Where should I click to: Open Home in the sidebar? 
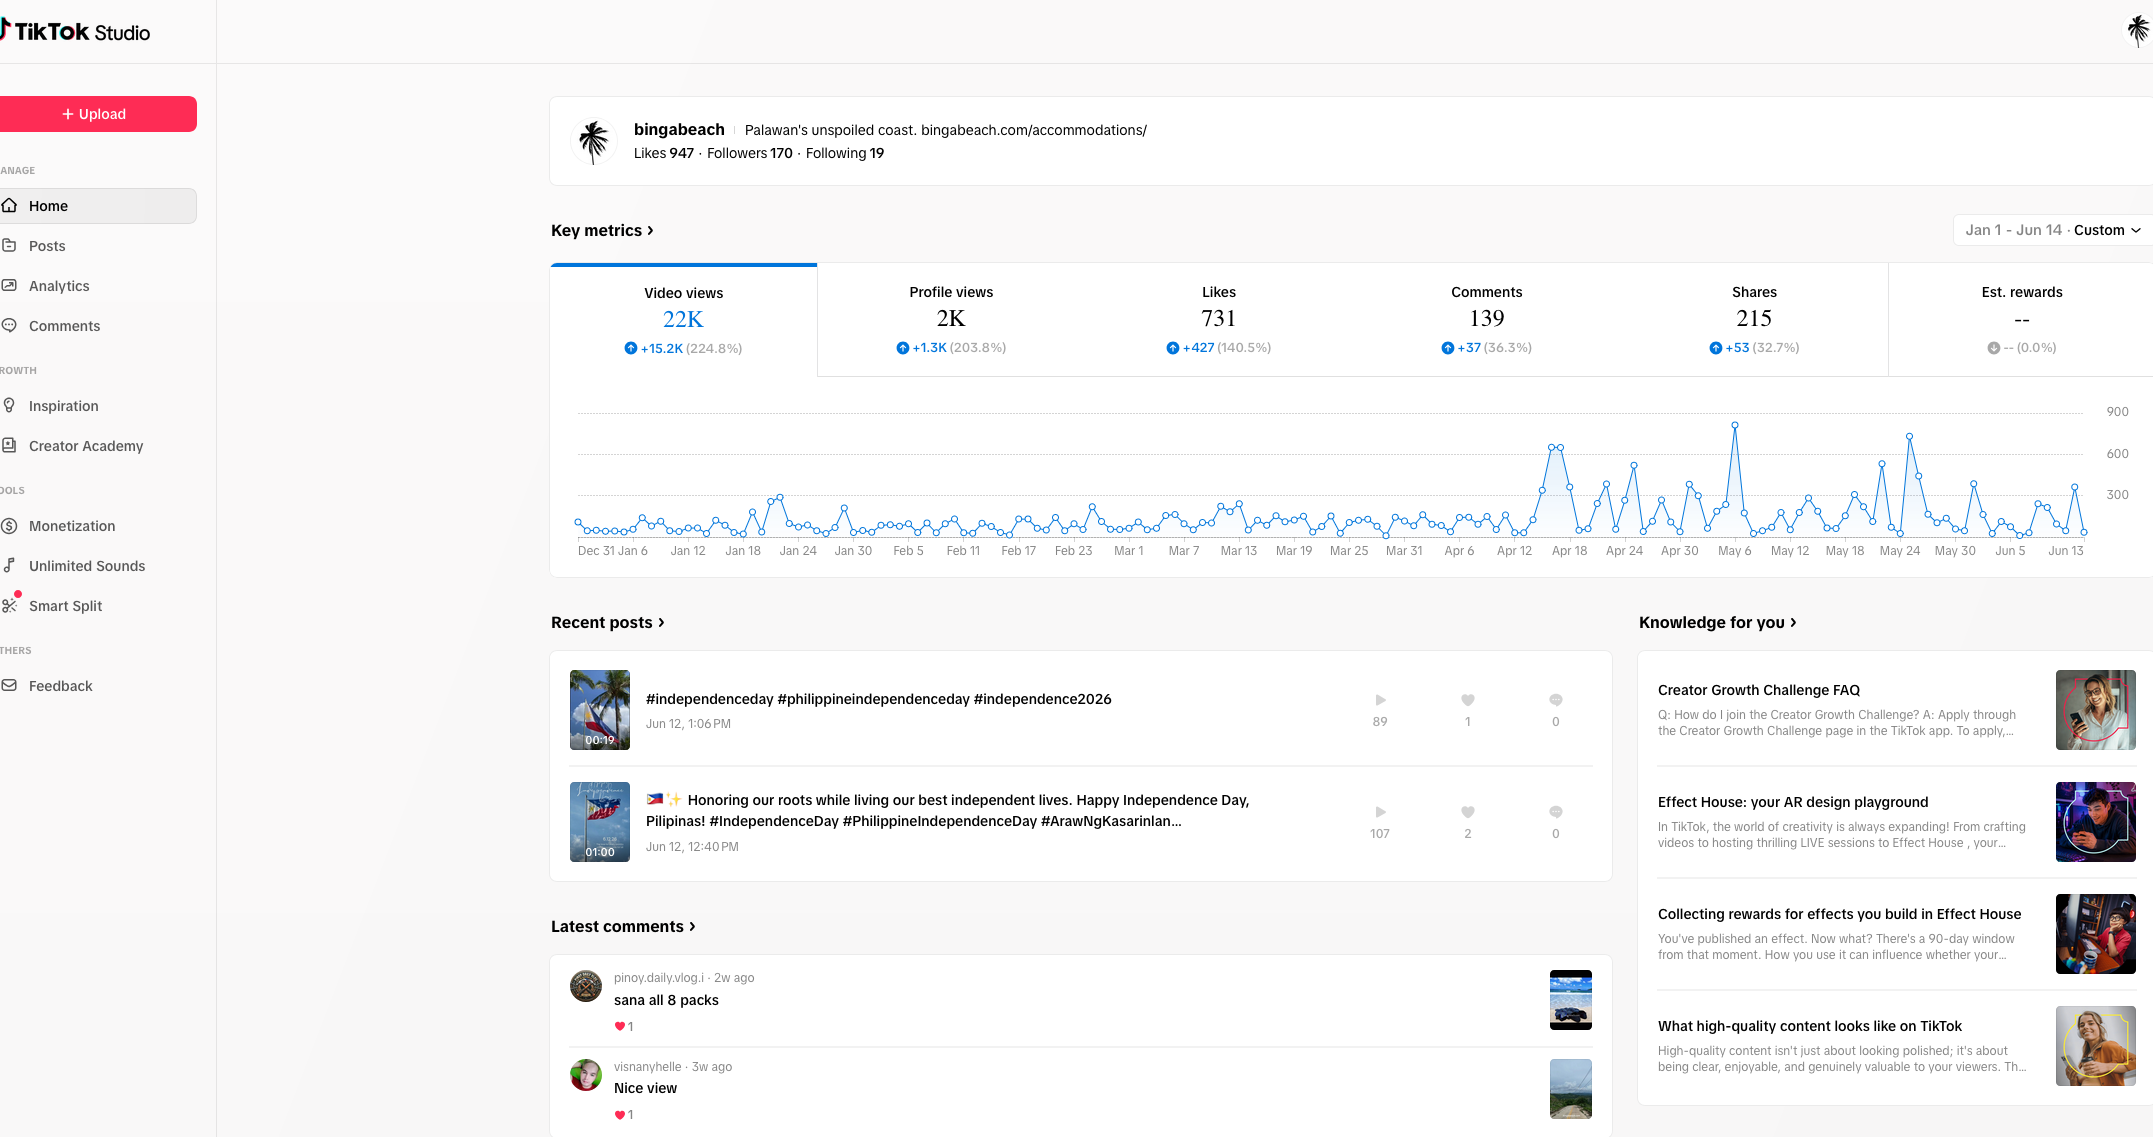click(97, 206)
